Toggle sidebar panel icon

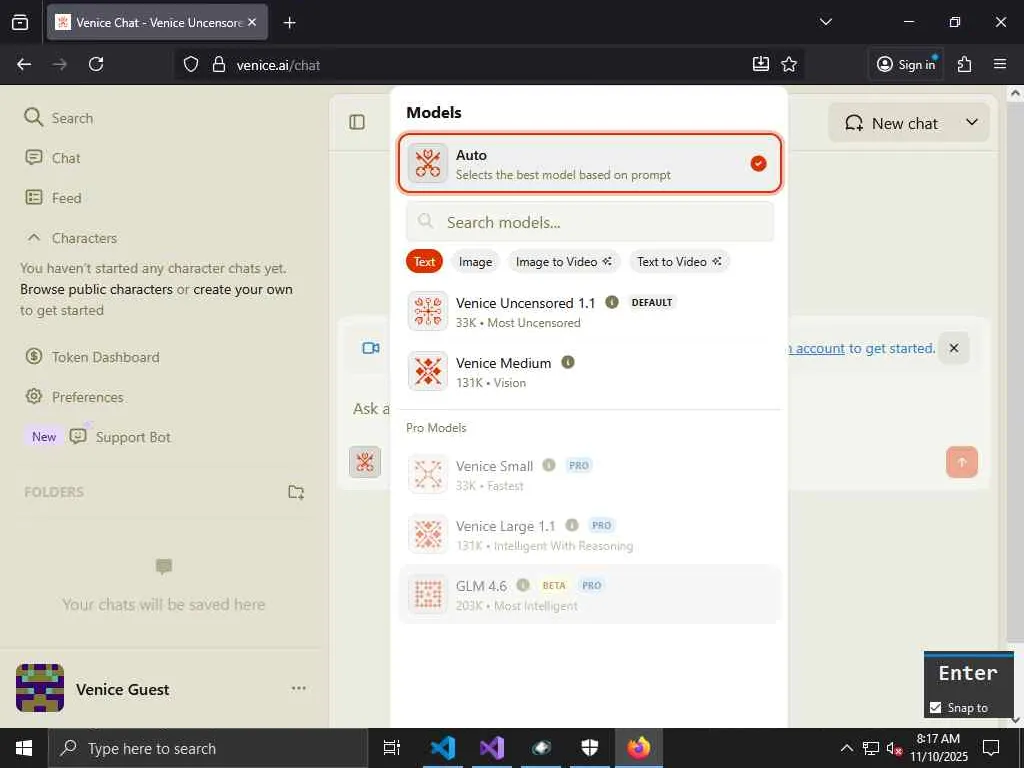(357, 122)
